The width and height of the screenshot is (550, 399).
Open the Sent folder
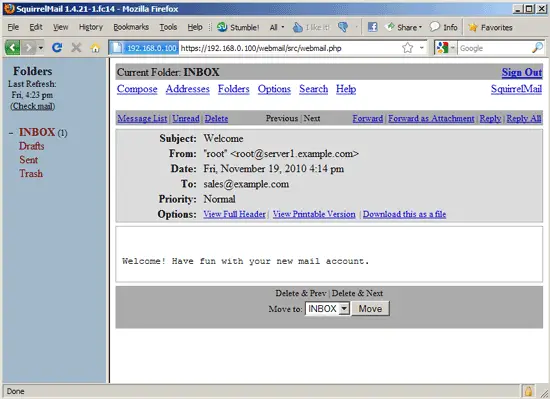point(28,160)
